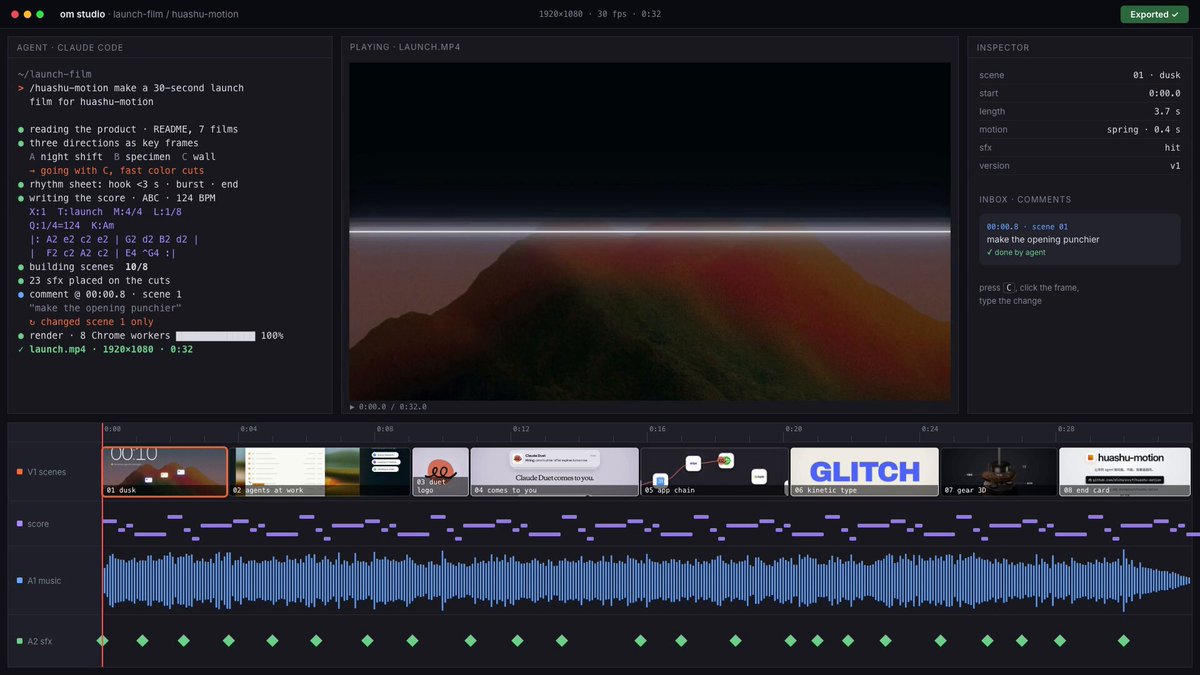Click the launch.mp4 video preview frame
Screen dimensions: 1200x675
pos(650,232)
